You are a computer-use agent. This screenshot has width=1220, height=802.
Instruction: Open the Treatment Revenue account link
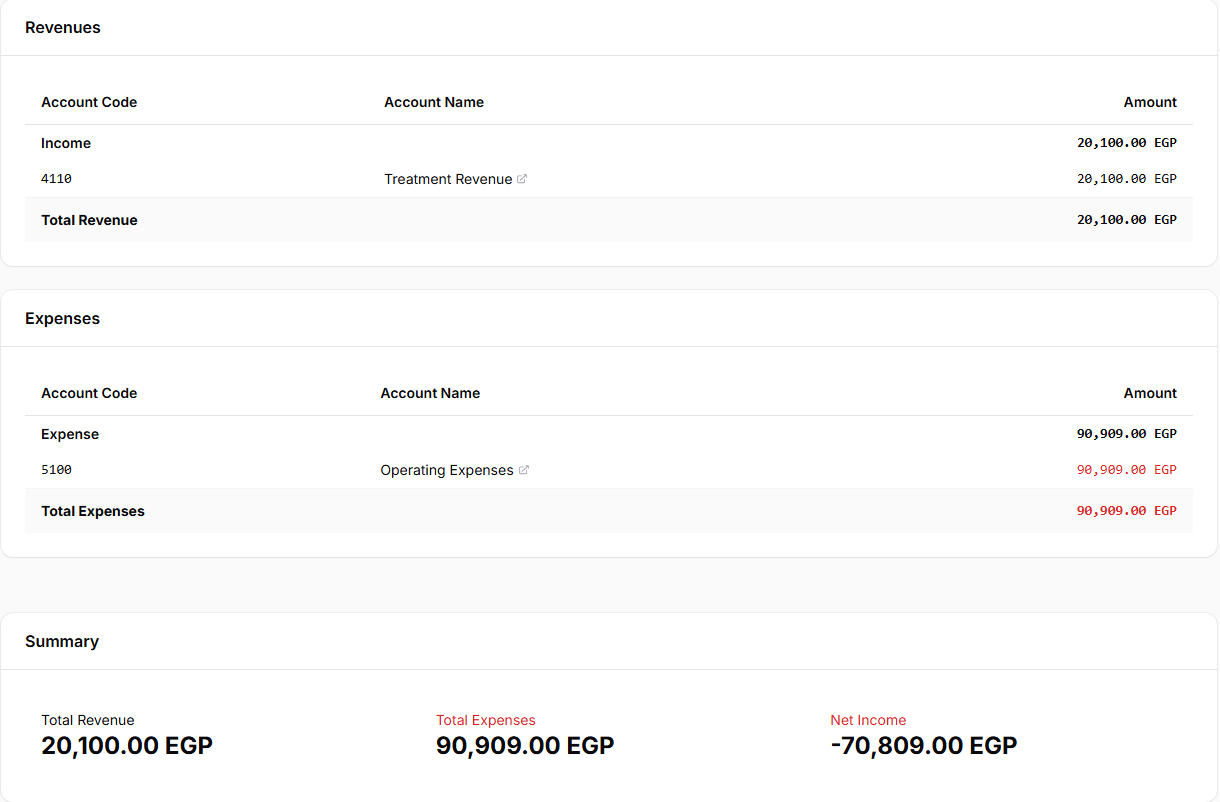point(448,179)
